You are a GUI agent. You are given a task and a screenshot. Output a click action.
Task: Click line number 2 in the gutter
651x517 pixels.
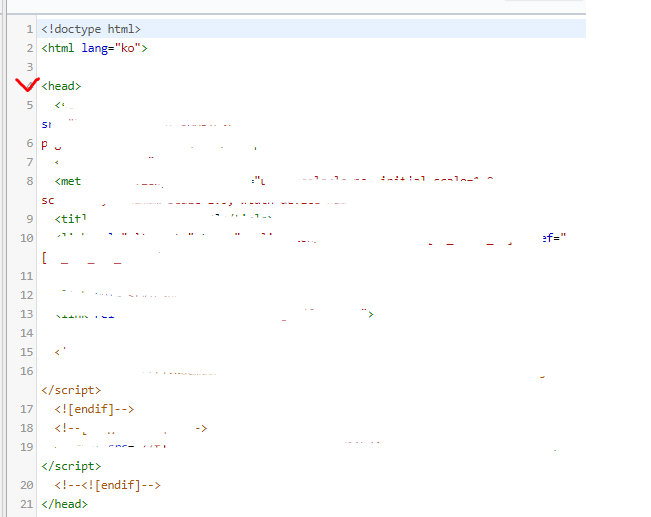pos(29,48)
